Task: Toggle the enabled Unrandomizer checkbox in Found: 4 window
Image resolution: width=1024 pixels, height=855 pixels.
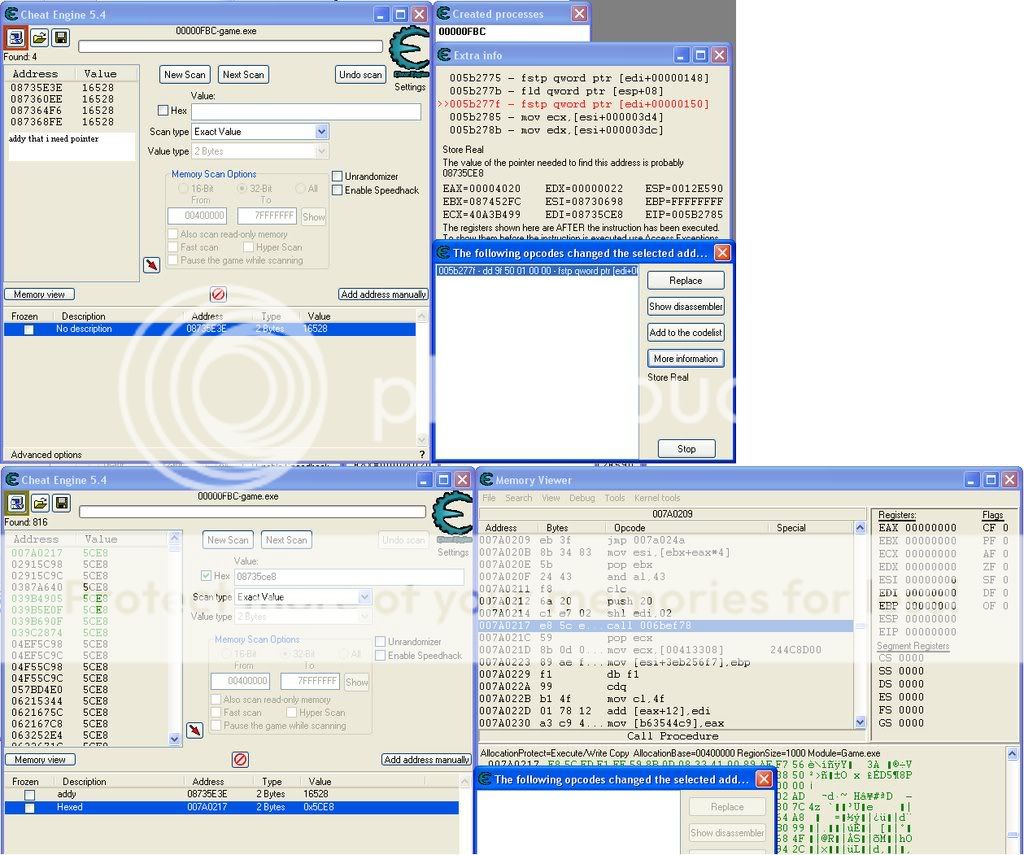Action: click(337, 177)
